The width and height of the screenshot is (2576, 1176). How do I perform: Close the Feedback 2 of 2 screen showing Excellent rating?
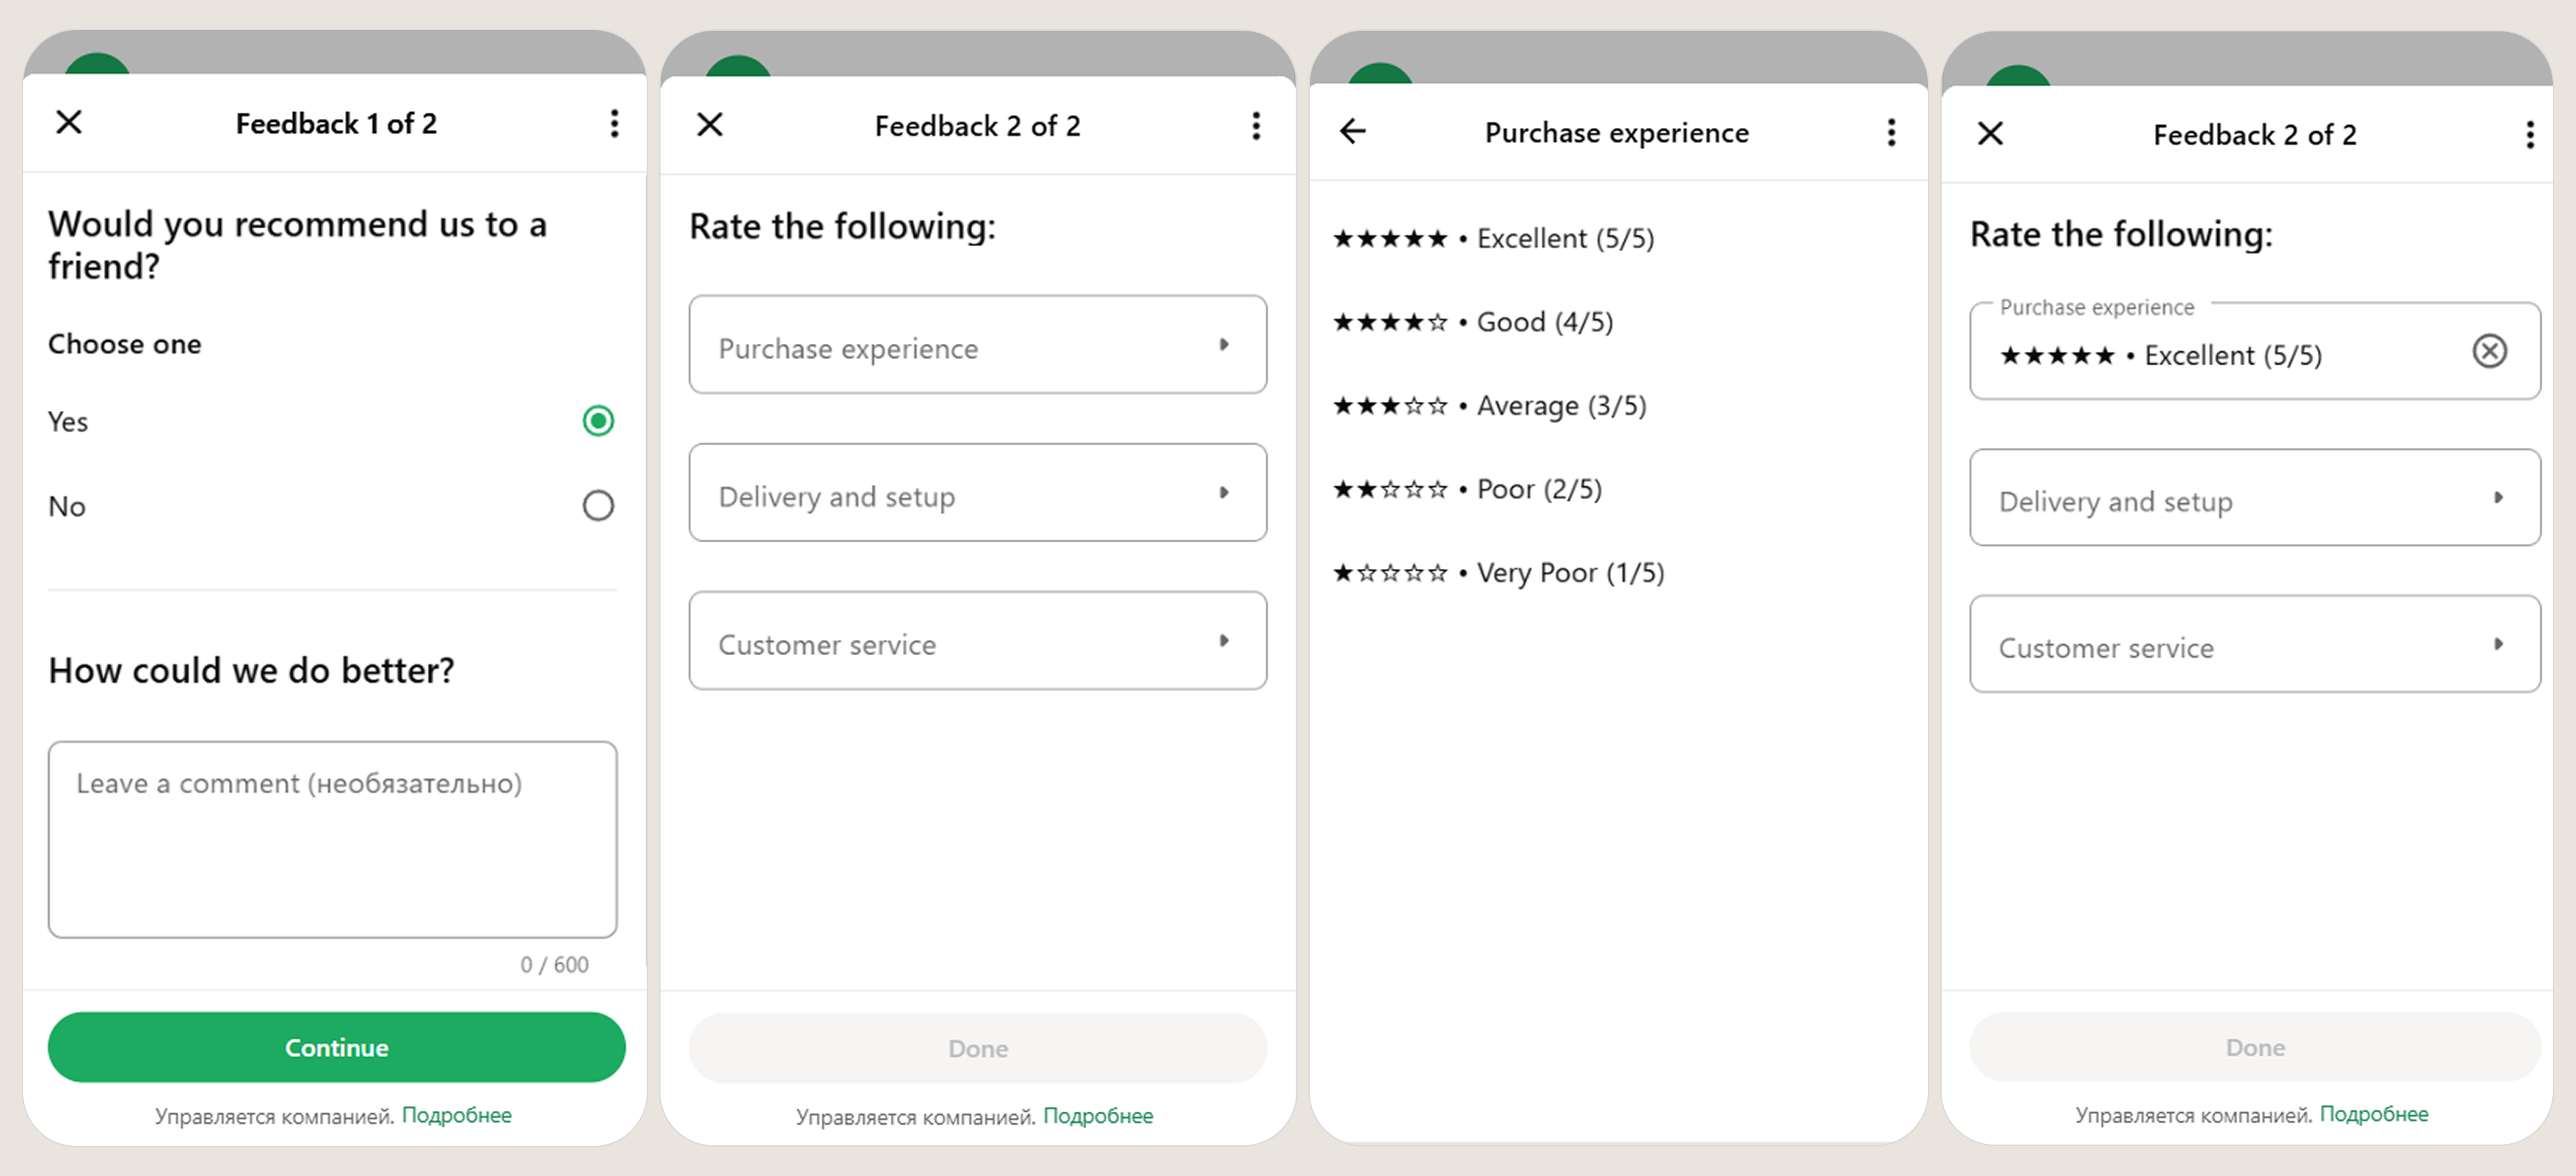(x=1990, y=134)
